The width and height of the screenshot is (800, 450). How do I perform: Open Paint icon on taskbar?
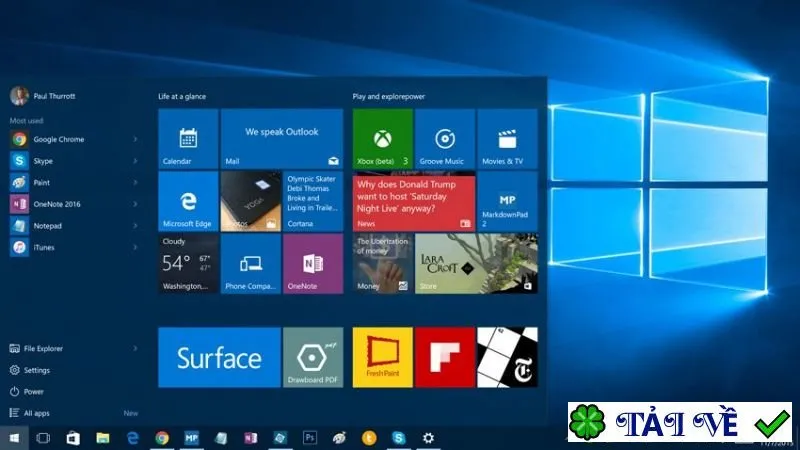339,438
